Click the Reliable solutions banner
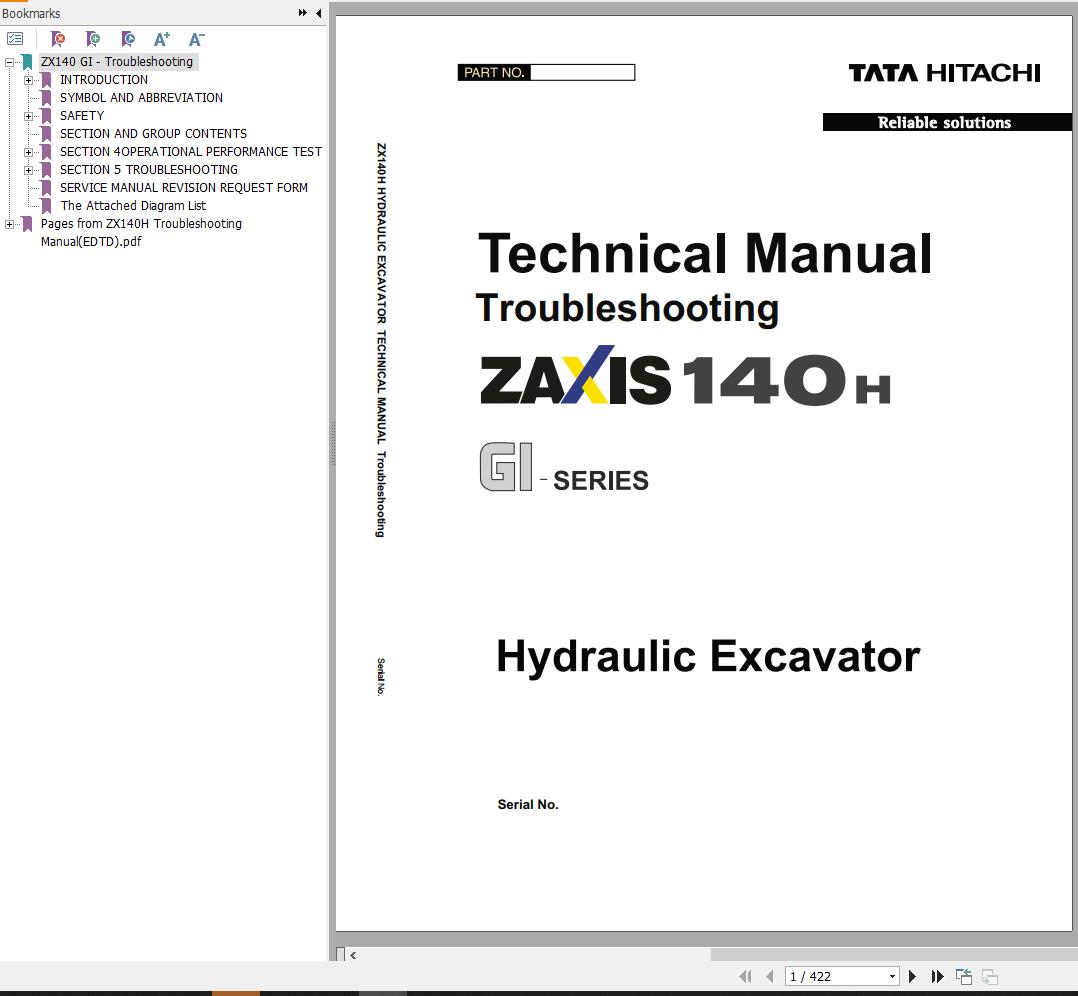1078x996 pixels. tap(947, 122)
